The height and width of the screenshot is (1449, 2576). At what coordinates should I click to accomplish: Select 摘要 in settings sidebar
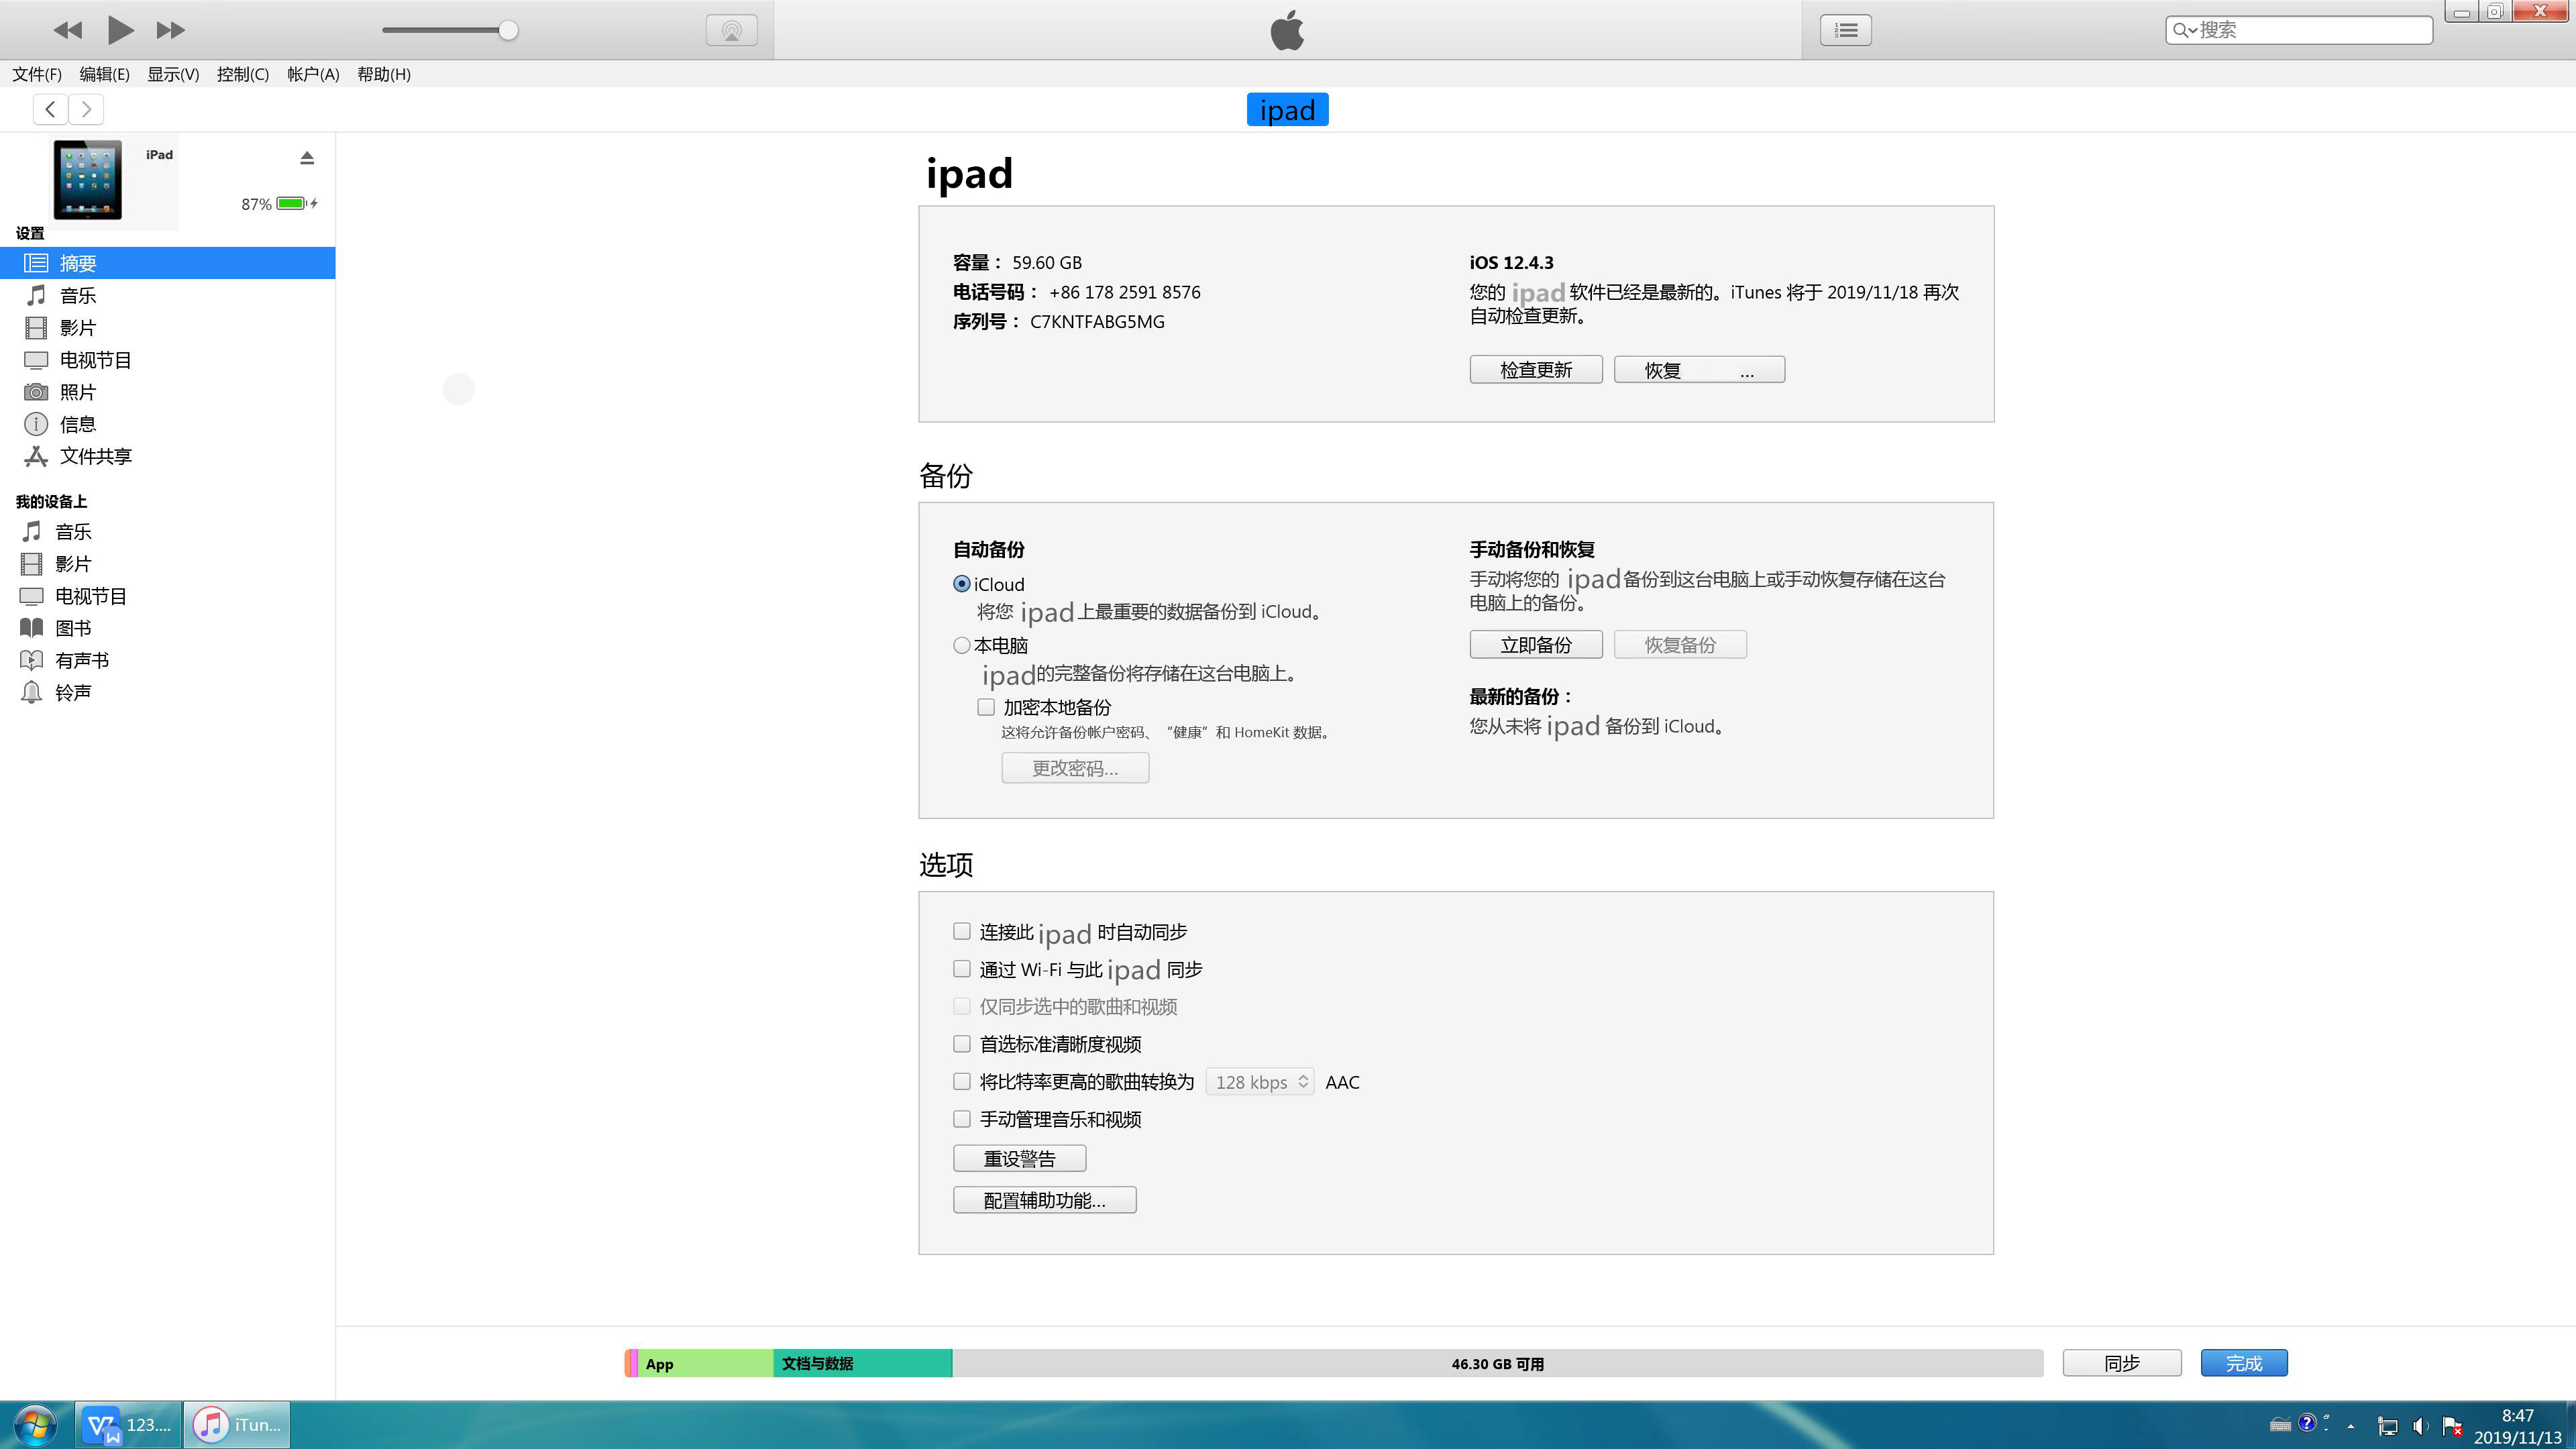(167, 263)
